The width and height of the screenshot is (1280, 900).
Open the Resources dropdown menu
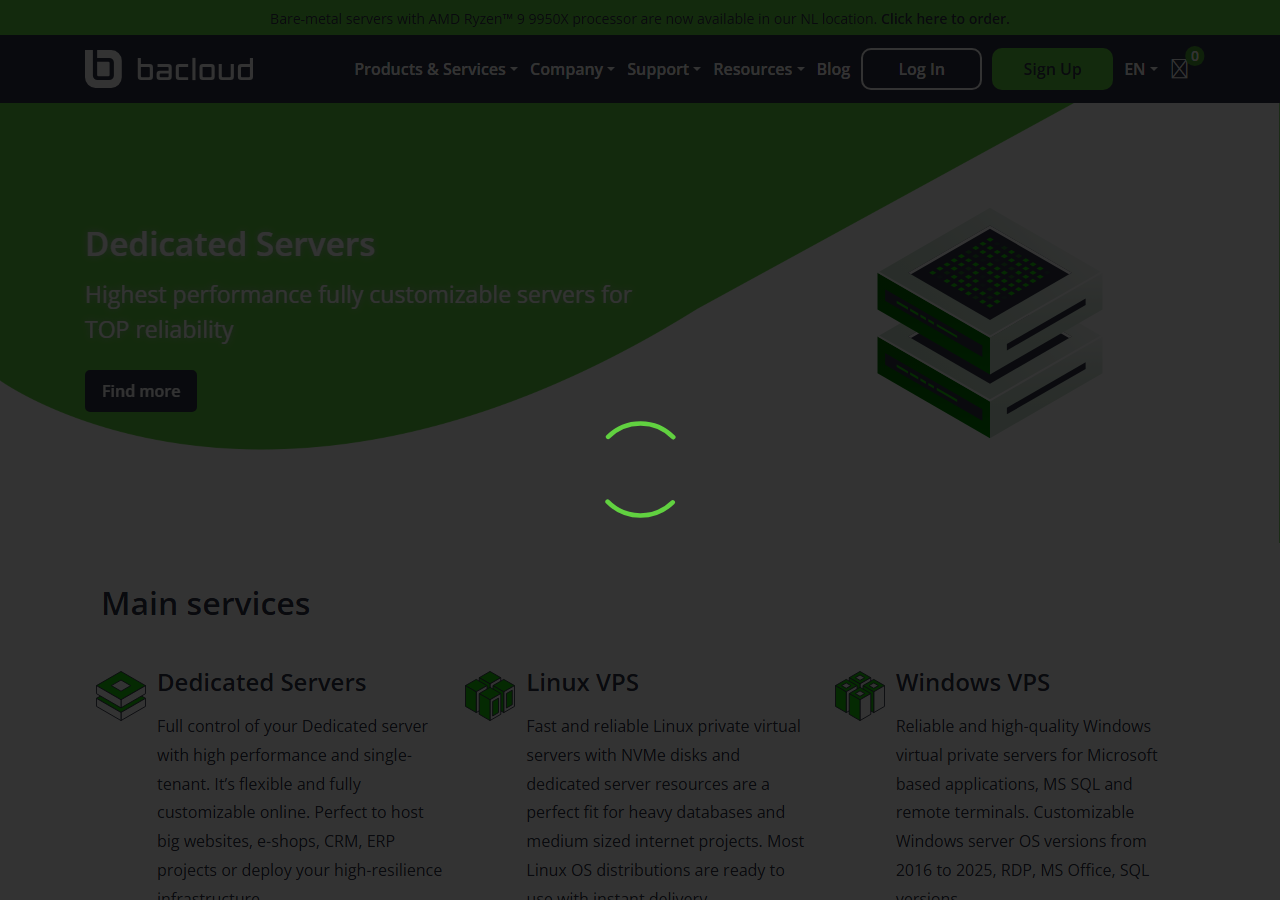758,69
